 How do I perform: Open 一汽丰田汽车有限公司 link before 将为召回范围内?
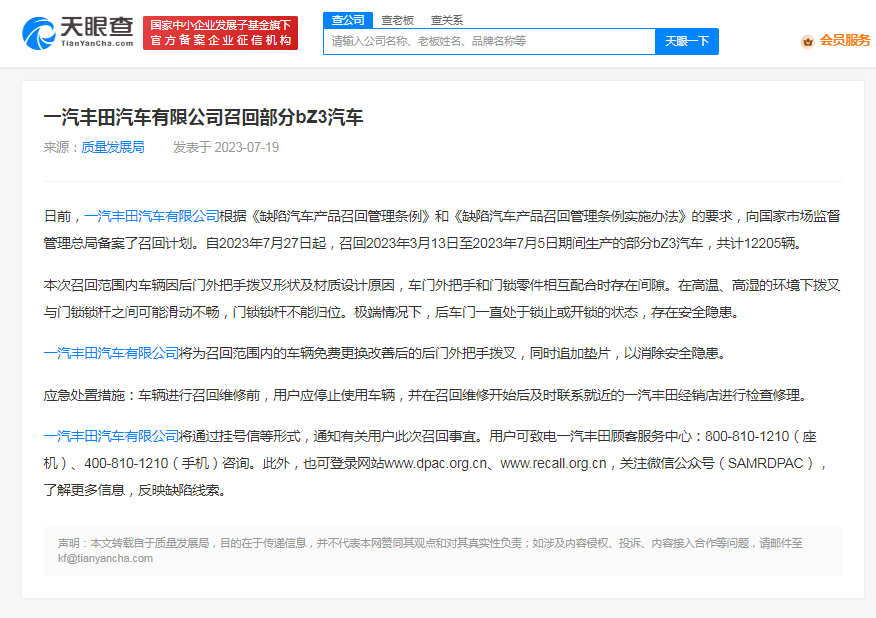[x=111, y=353]
